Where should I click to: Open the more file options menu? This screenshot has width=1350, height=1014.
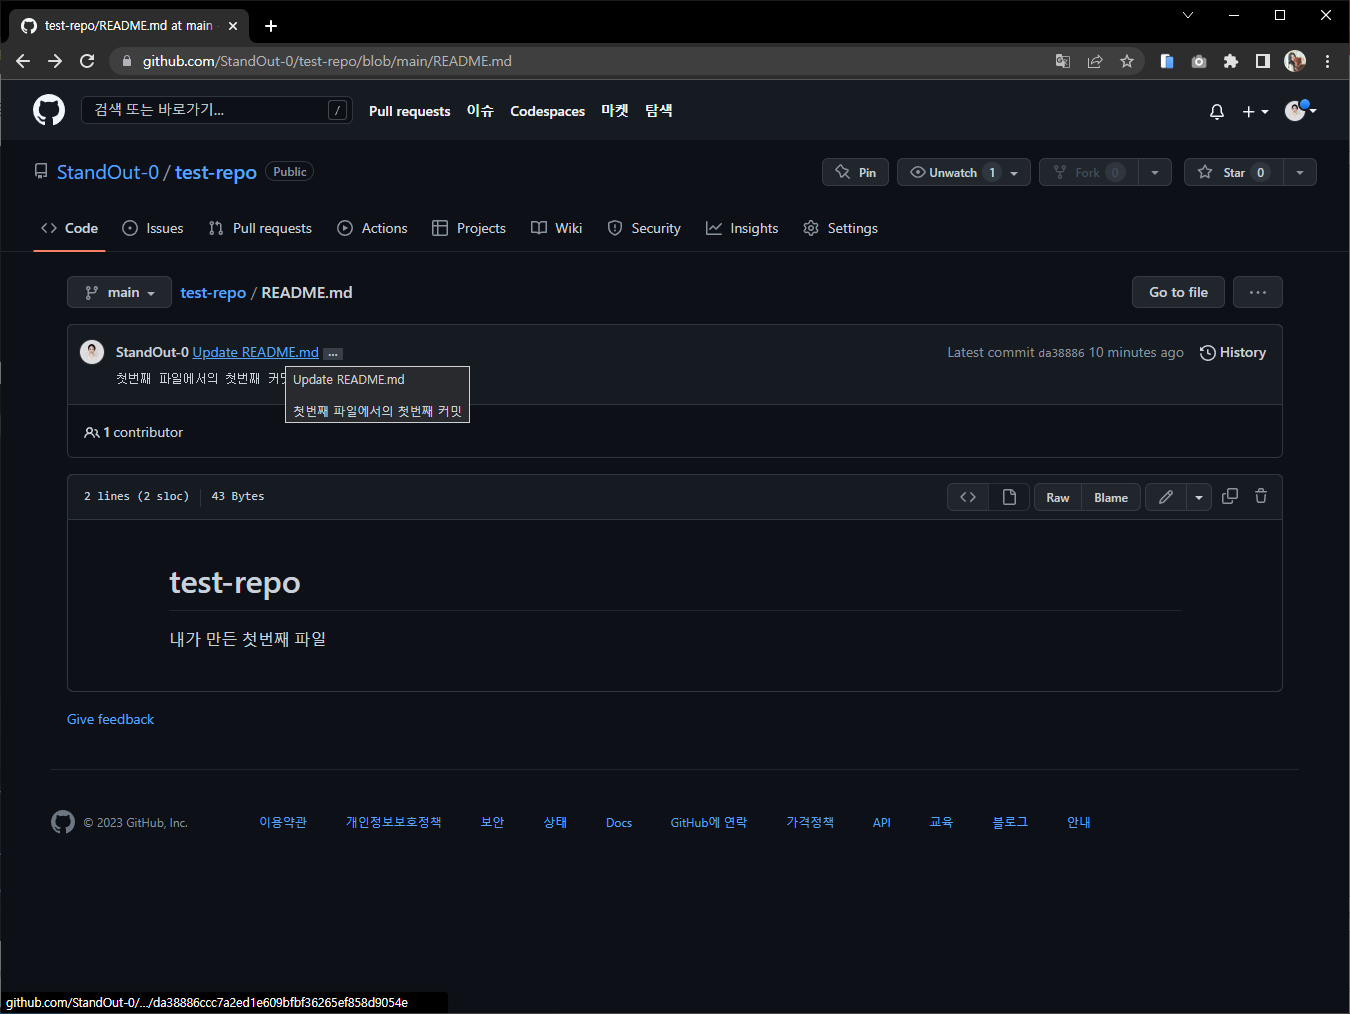[x=1258, y=292]
